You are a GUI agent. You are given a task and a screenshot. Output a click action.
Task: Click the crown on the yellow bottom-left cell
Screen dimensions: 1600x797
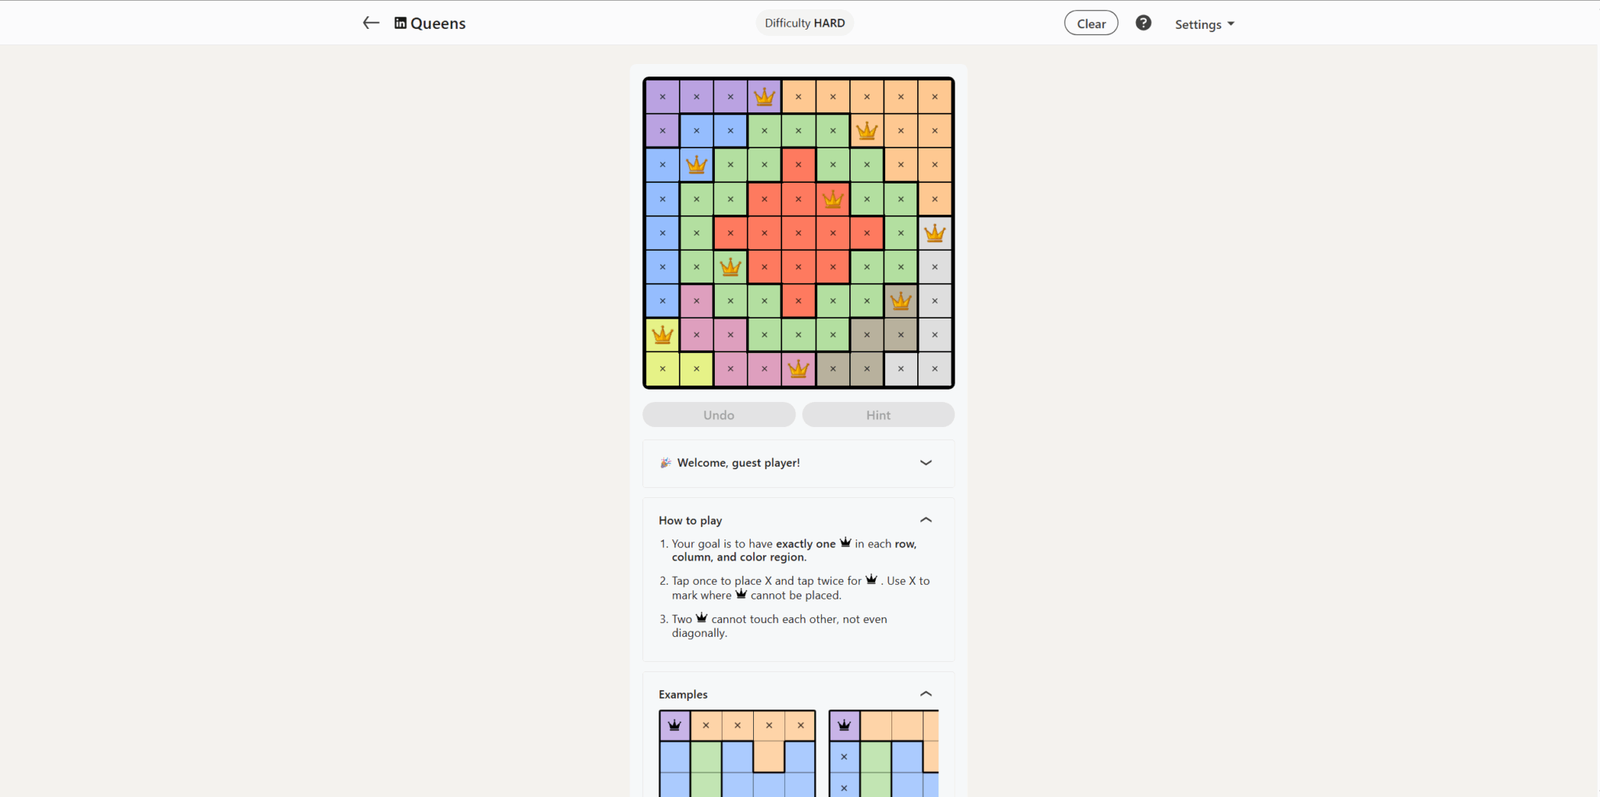662,334
